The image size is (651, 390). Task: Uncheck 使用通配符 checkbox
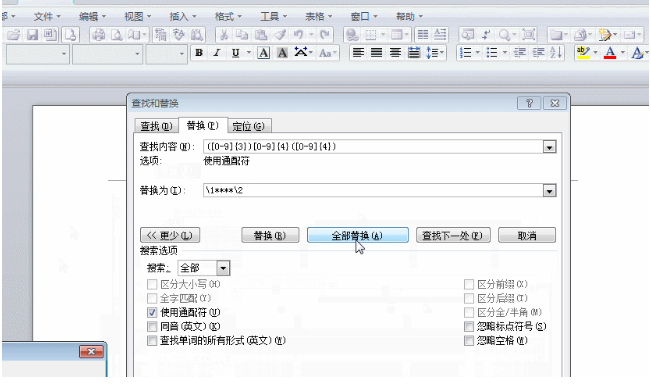(x=152, y=312)
